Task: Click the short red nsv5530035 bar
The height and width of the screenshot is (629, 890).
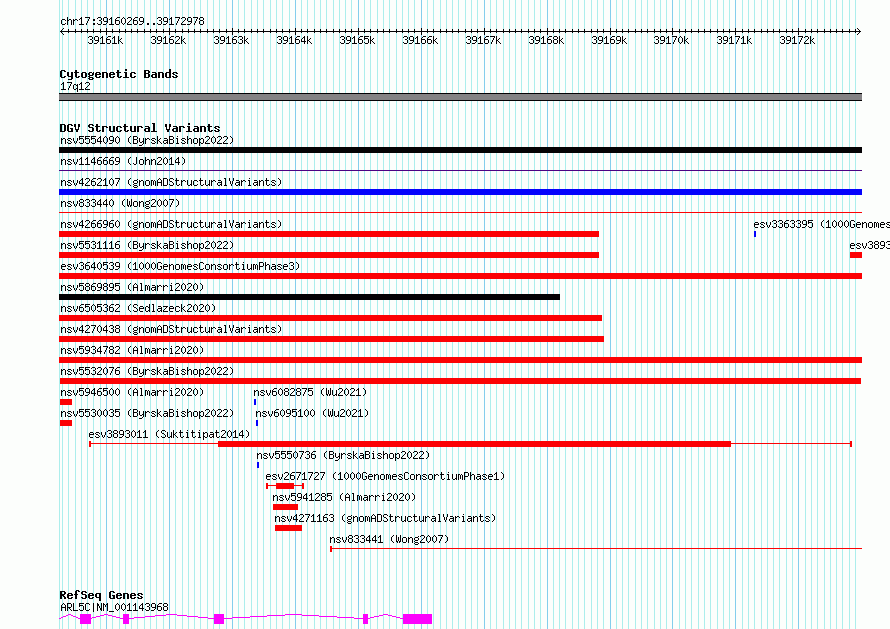Action: tap(66, 423)
